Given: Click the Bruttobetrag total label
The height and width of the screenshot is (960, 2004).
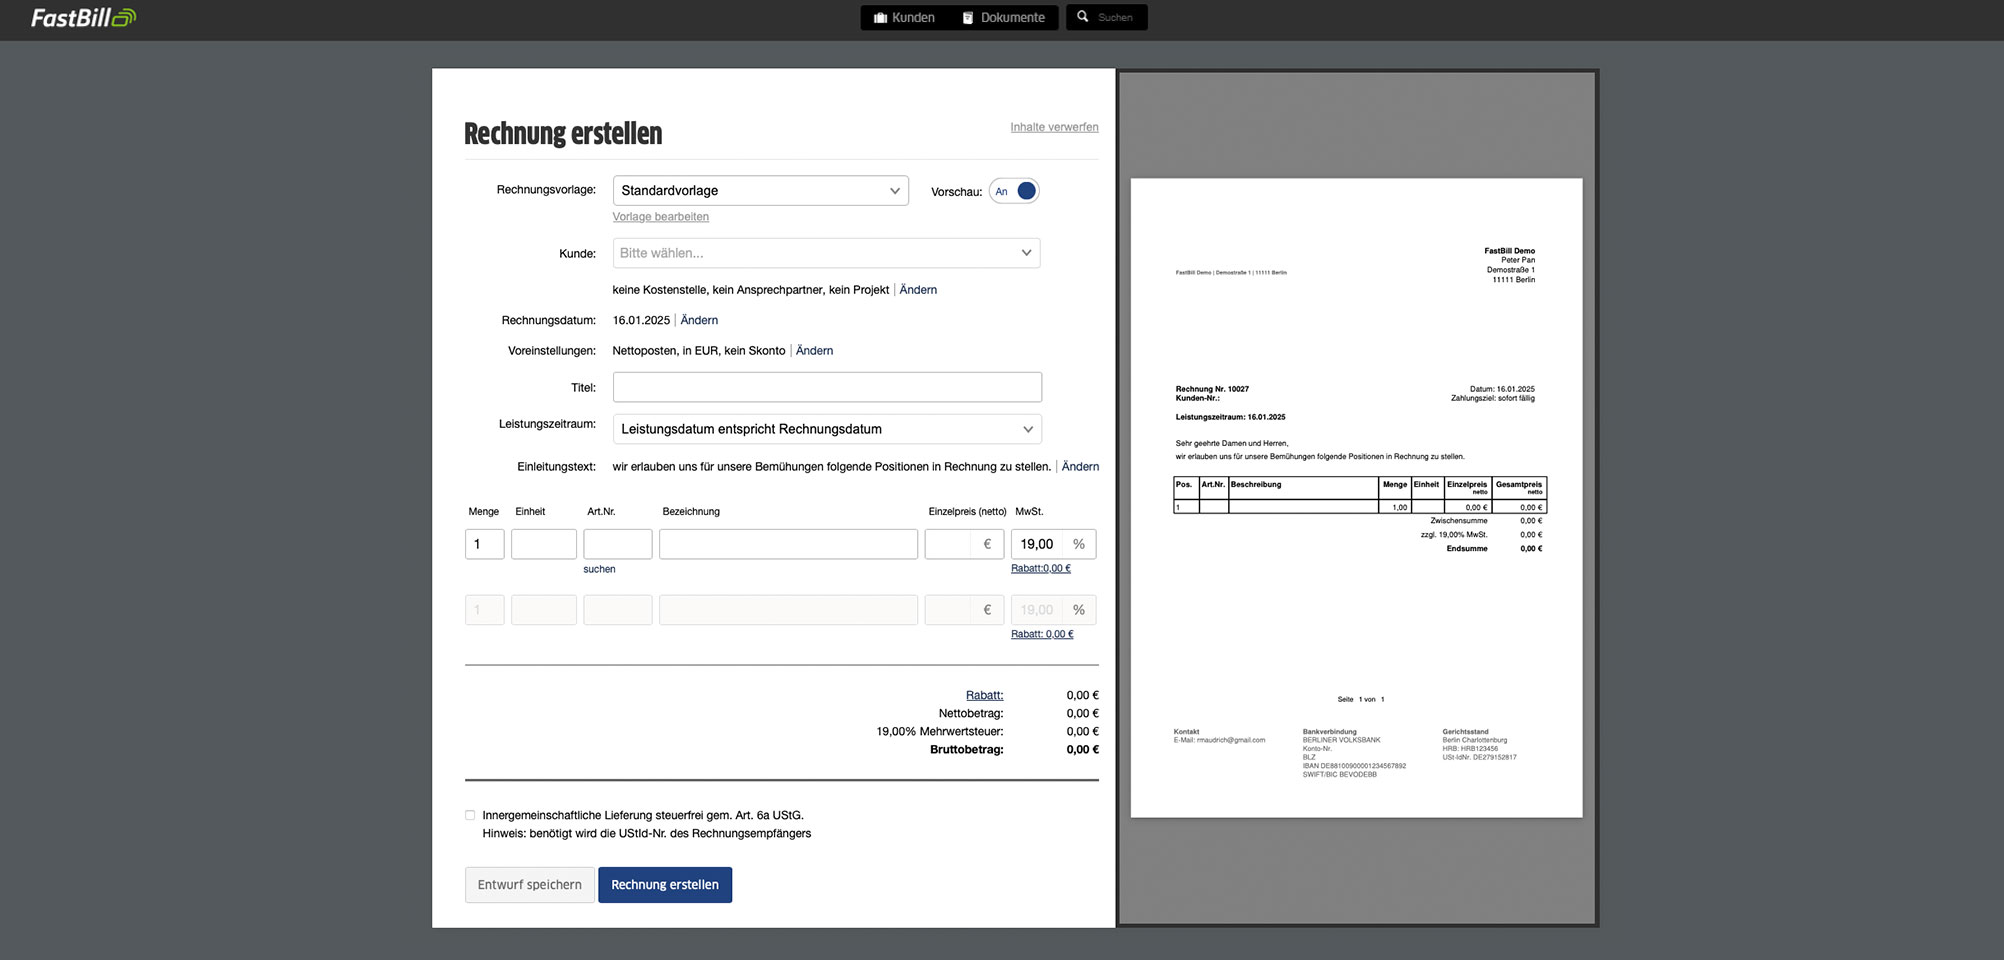Looking at the screenshot, I should (x=966, y=750).
